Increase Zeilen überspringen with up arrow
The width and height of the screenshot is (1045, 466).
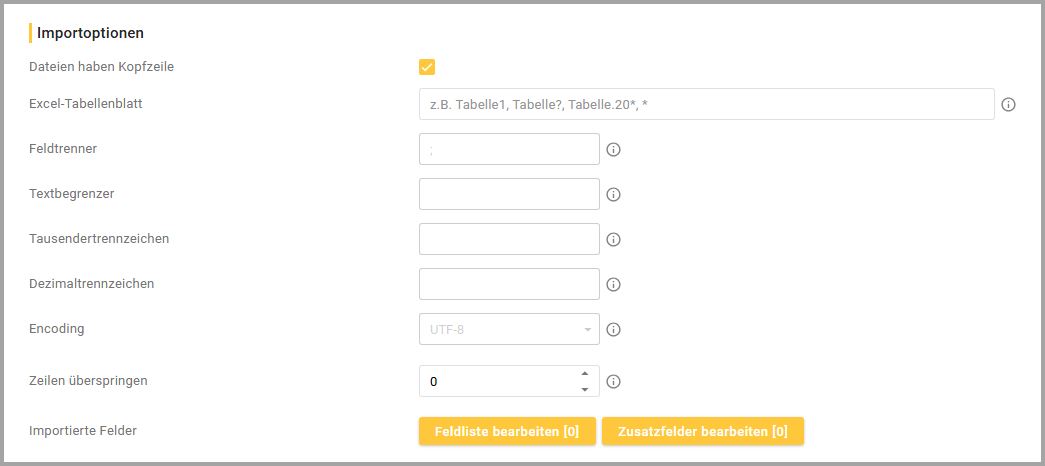tap(585, 373)
